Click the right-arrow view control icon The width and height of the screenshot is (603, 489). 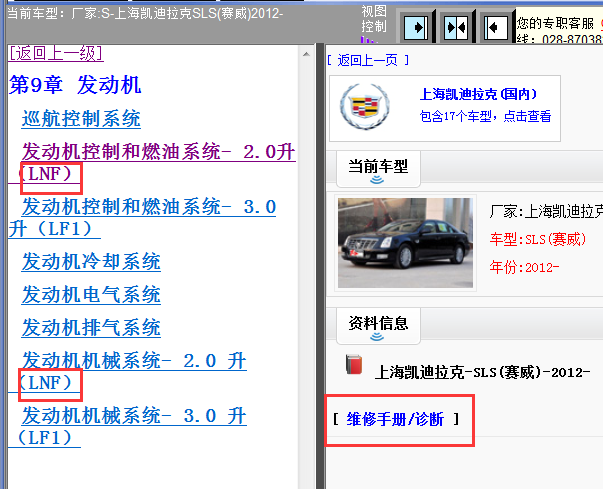(x=416, y=27)
